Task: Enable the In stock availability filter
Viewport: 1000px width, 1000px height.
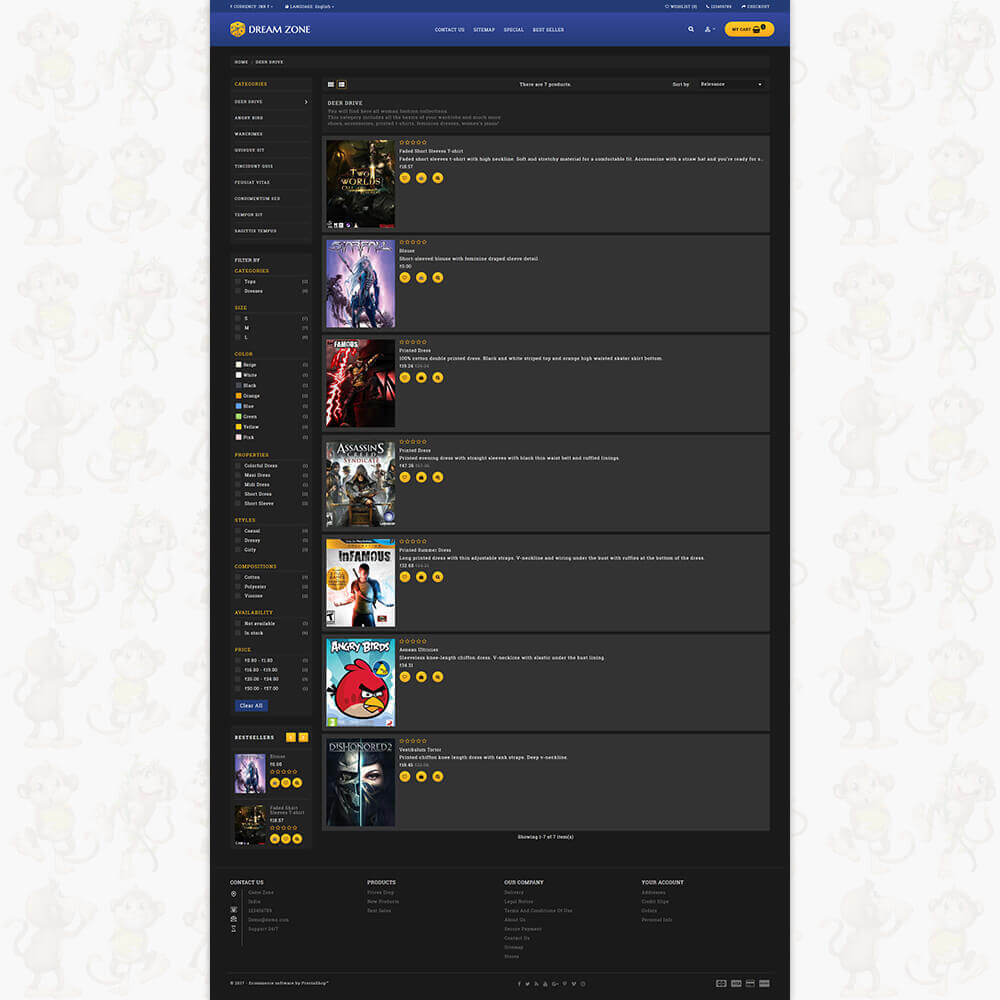Action: (x=238, y=633)
